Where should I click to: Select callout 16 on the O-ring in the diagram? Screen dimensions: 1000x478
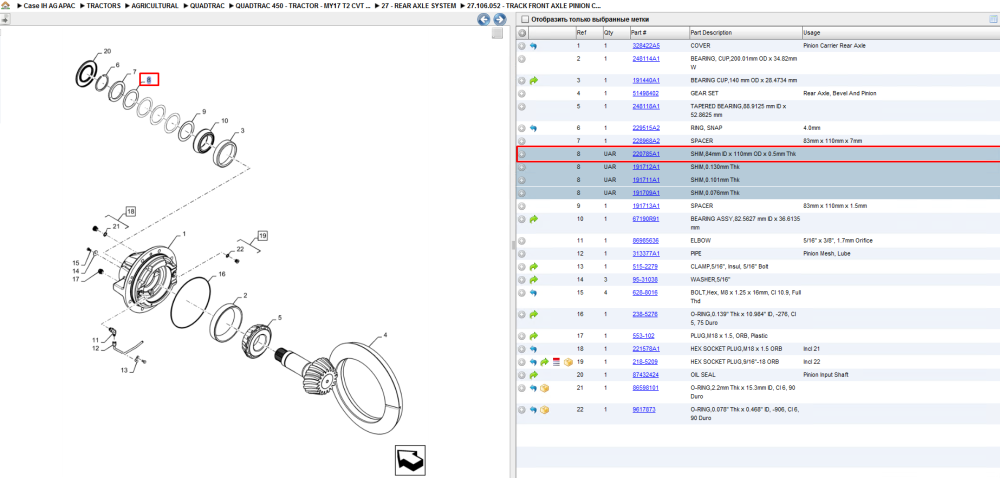click(x=221, y=274)
